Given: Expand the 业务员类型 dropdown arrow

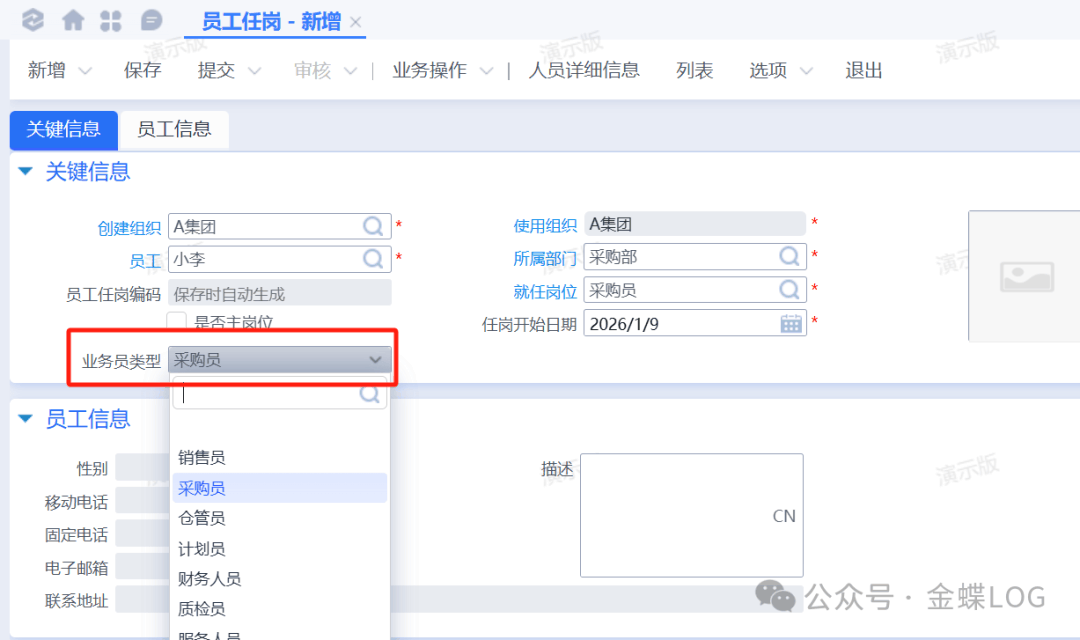Looking at the screenshot, I should pyautogui.click(x=376, y=360).
